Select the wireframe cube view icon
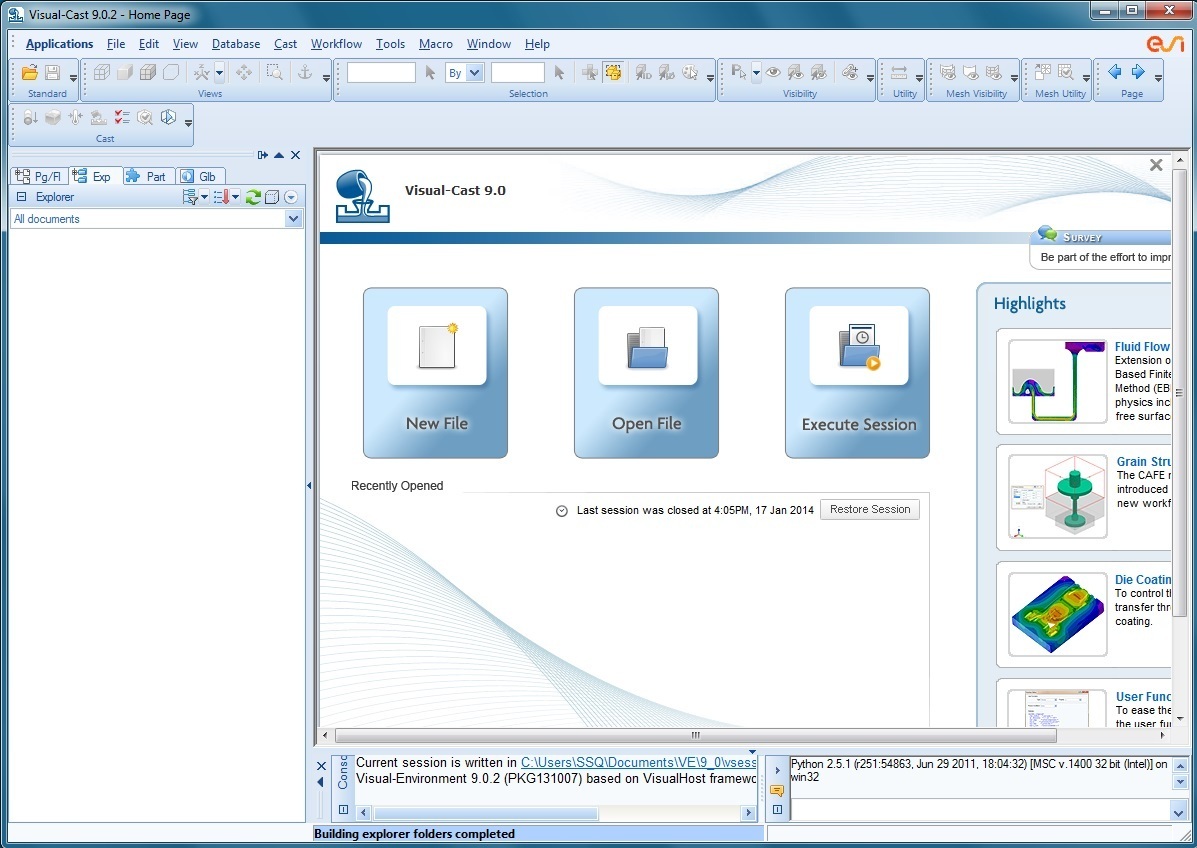 click(102, 73)
